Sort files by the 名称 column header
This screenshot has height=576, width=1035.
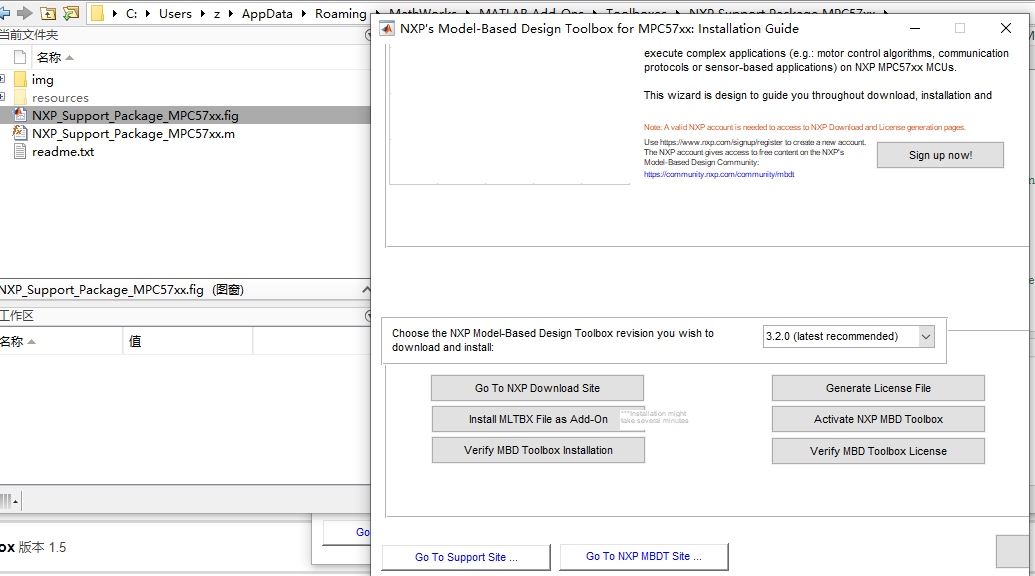coord(55,57)
